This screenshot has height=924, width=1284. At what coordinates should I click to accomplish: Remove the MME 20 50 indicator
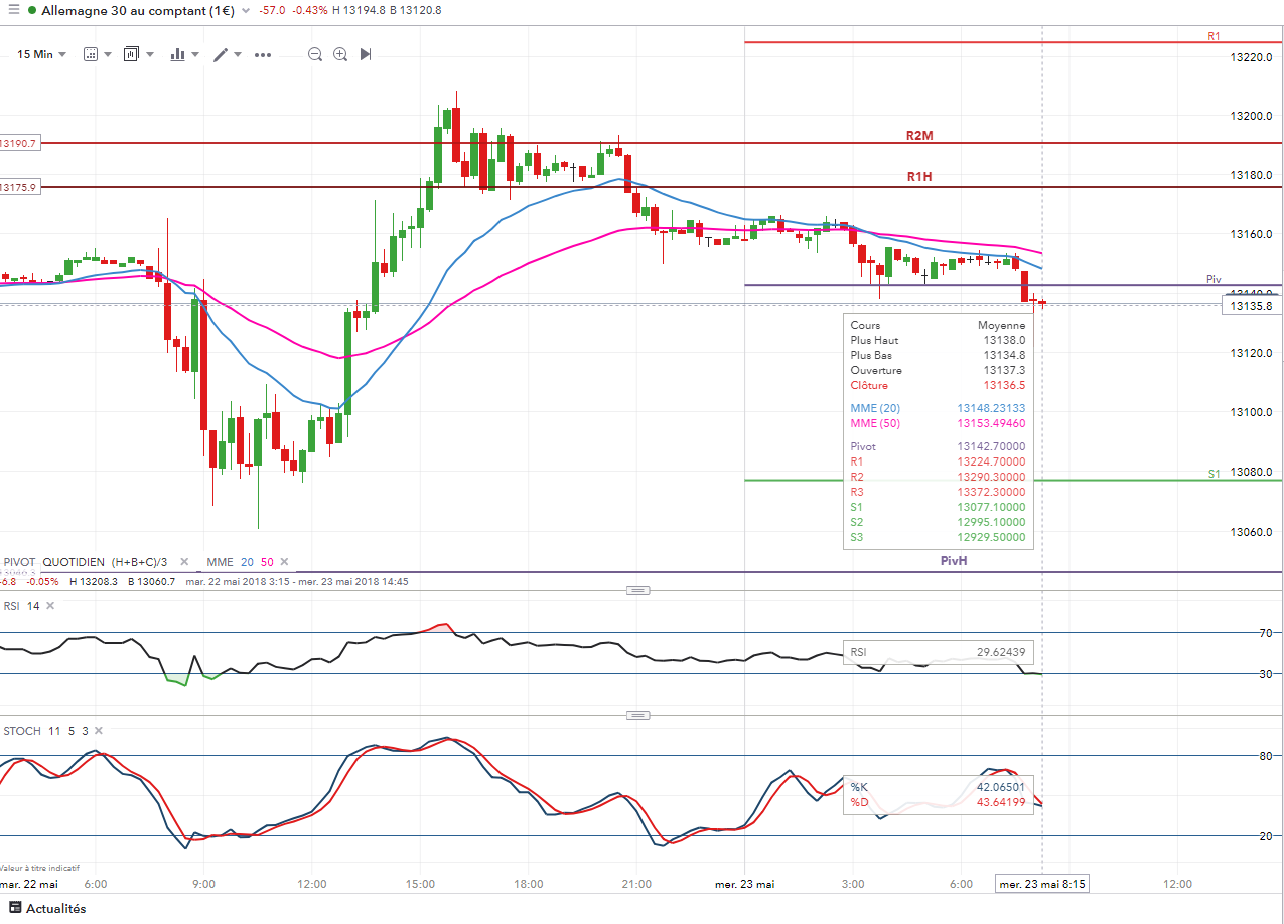pos(284,562)
